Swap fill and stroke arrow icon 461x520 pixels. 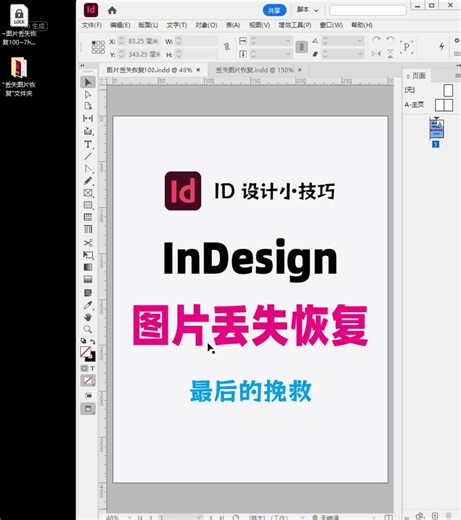[92, 341]
